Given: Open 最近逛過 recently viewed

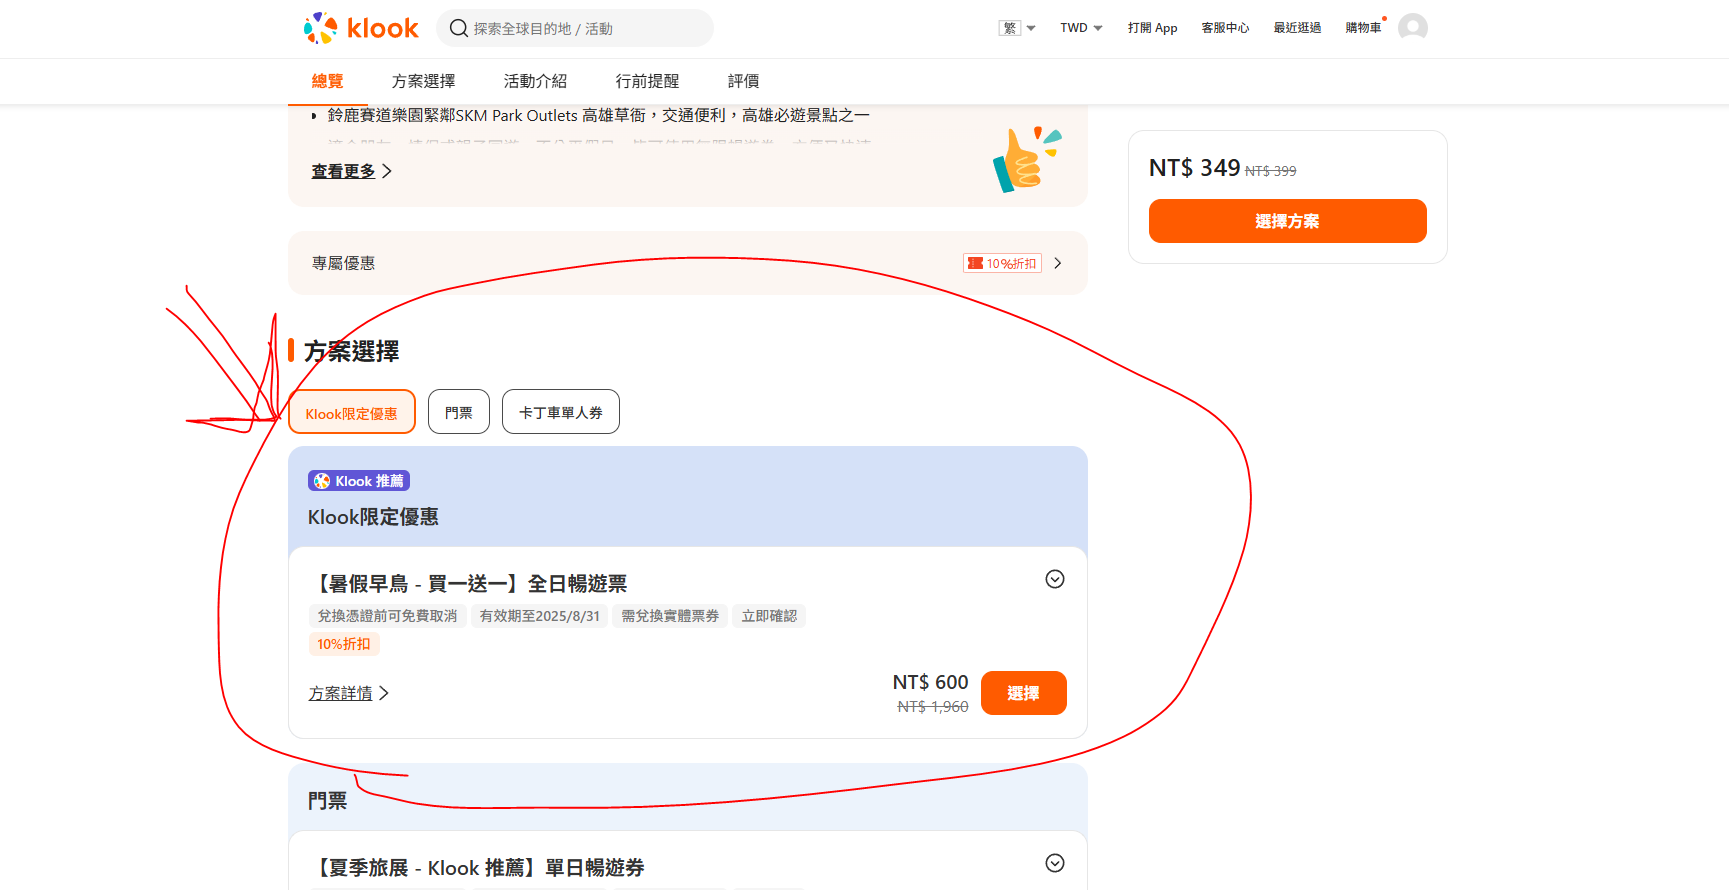Looking at the screenshot, I should coord(1297,28).
